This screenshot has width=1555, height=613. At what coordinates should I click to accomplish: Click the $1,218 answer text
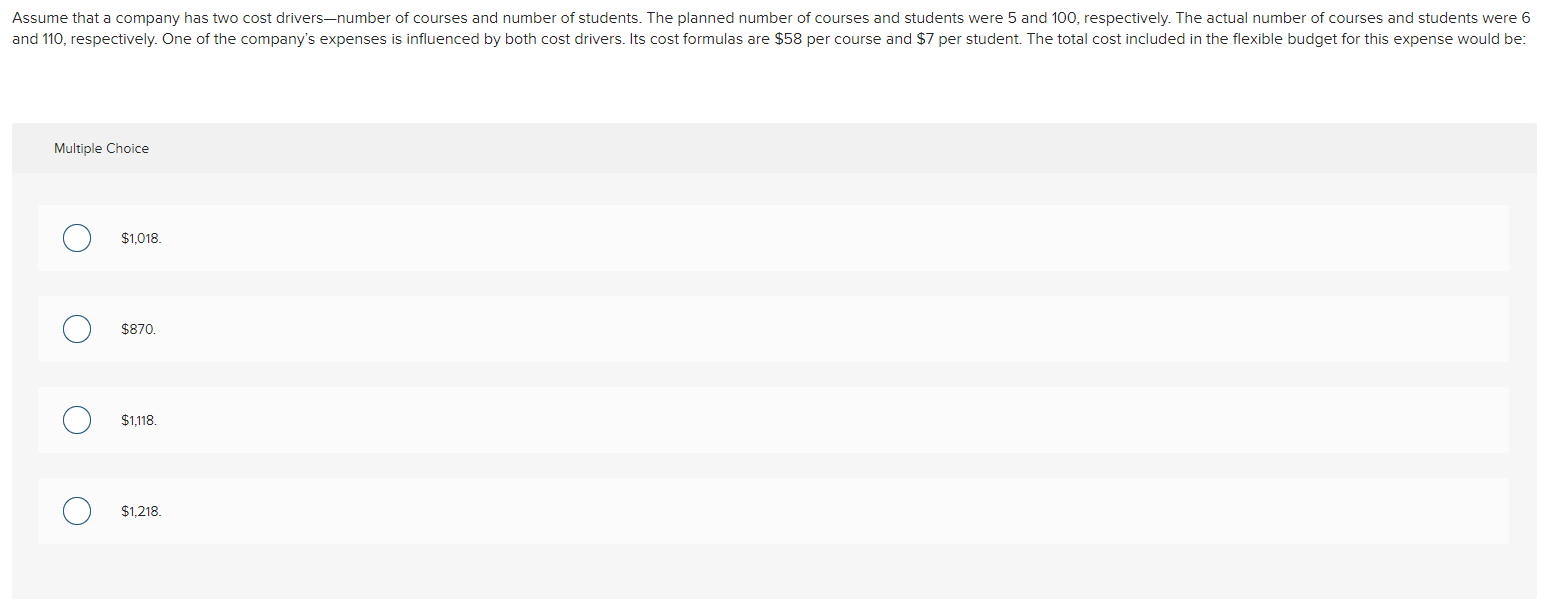pos(139,510)
